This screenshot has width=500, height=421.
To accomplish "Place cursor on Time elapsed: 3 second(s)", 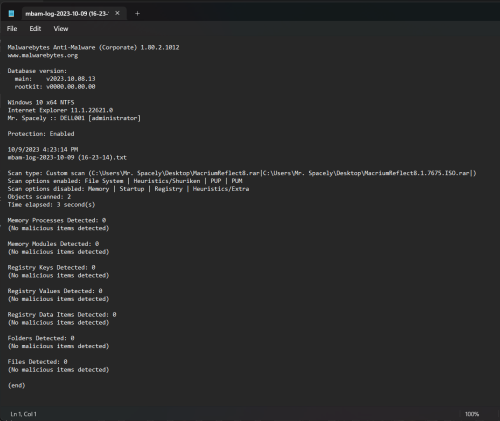I will (51, 205).
